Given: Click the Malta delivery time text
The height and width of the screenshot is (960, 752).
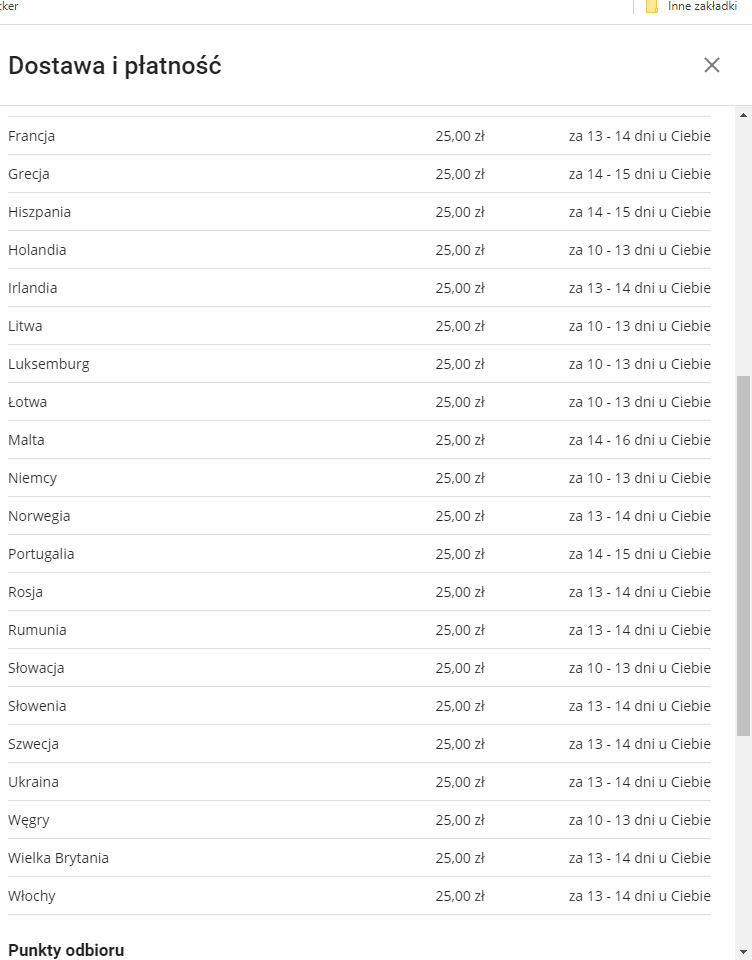Looking at the screenshot, I should tap(640, 440).
